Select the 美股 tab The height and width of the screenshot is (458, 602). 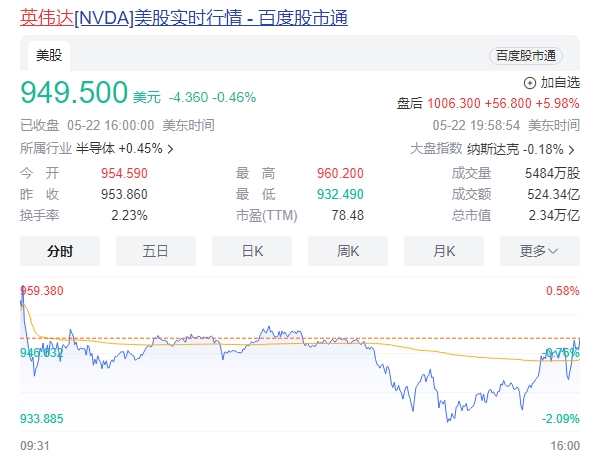(x=49, y=55)
